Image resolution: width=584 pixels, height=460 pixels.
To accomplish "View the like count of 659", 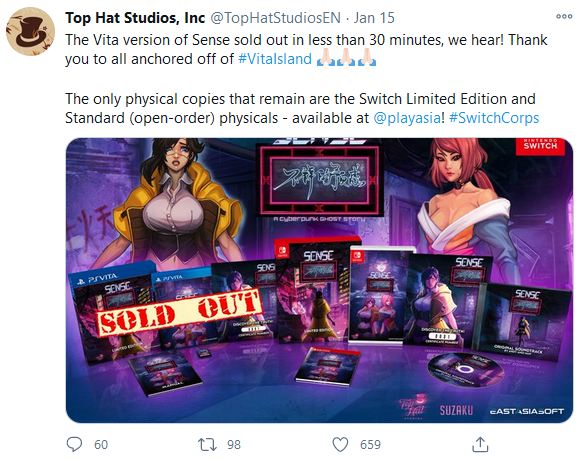I will click(x=370, y=444).
